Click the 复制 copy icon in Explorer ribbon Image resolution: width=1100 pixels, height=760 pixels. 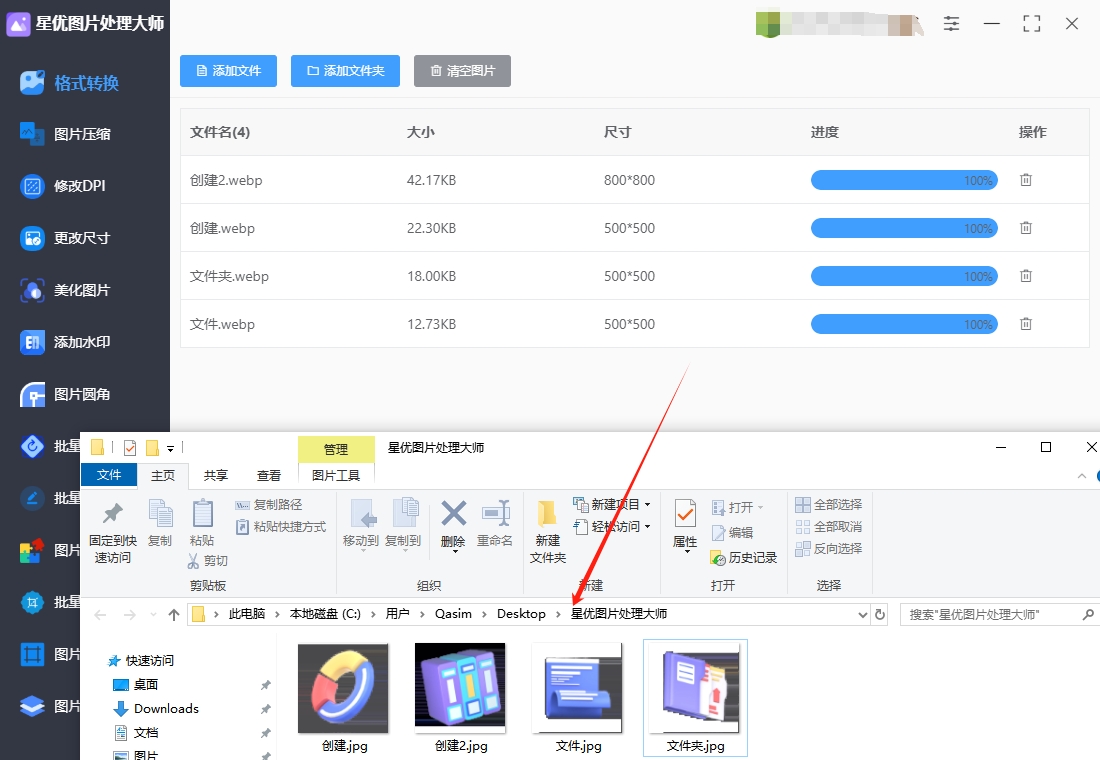pyautogui.click(x=160, y=523)
